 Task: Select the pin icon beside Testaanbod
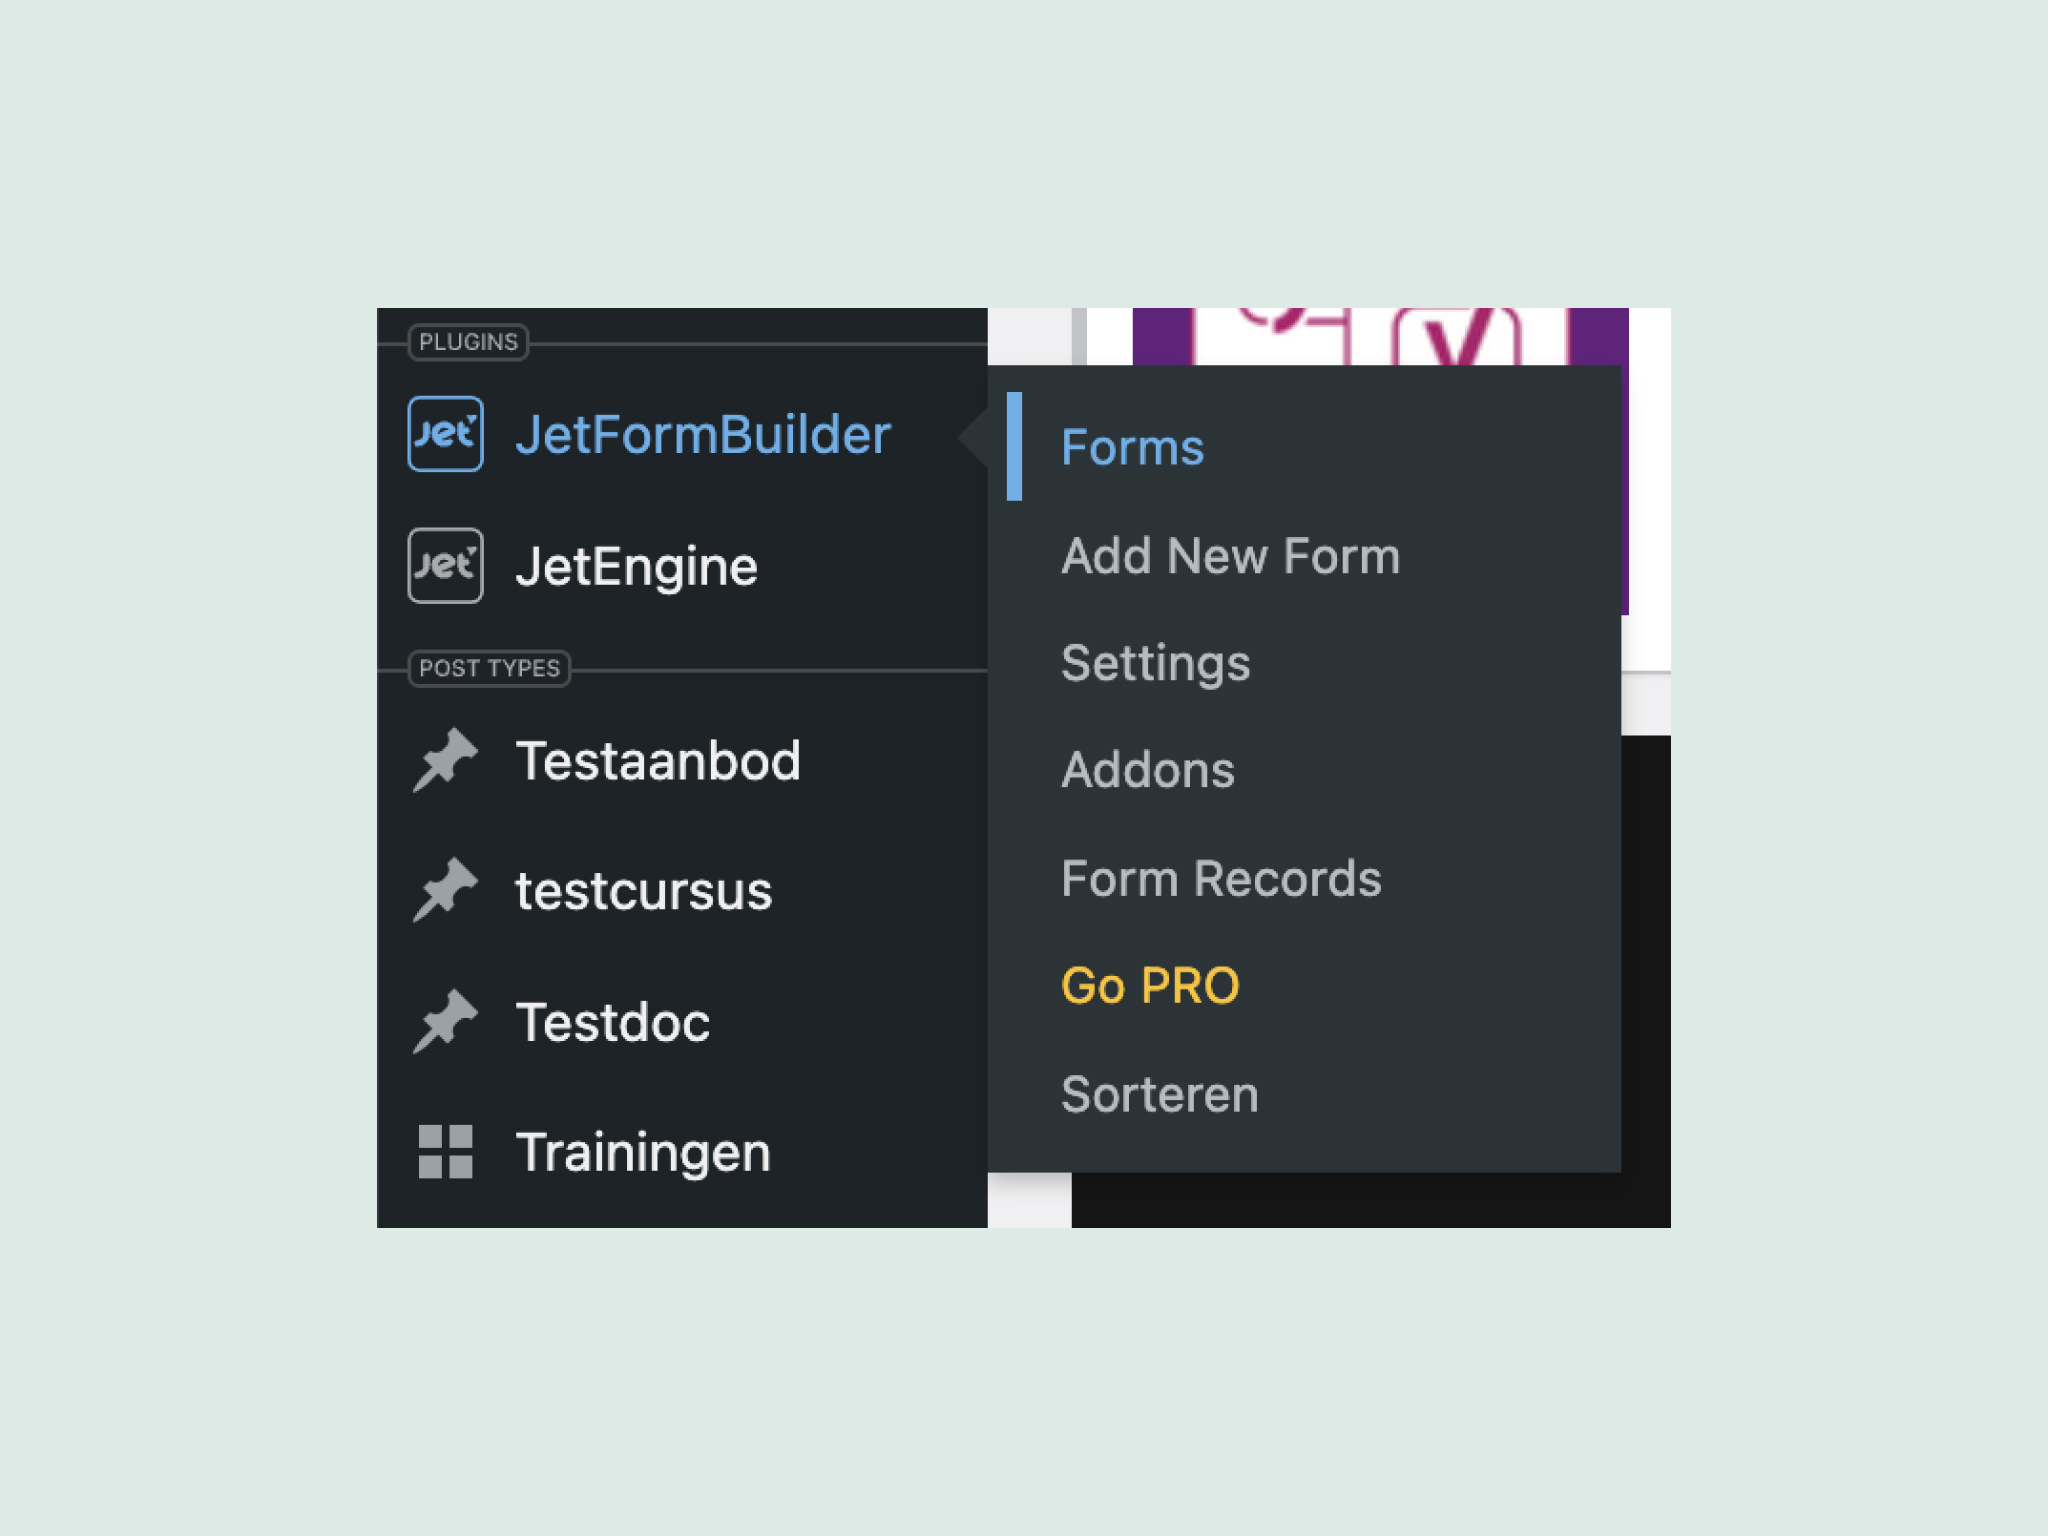click(x=446, y=760)
